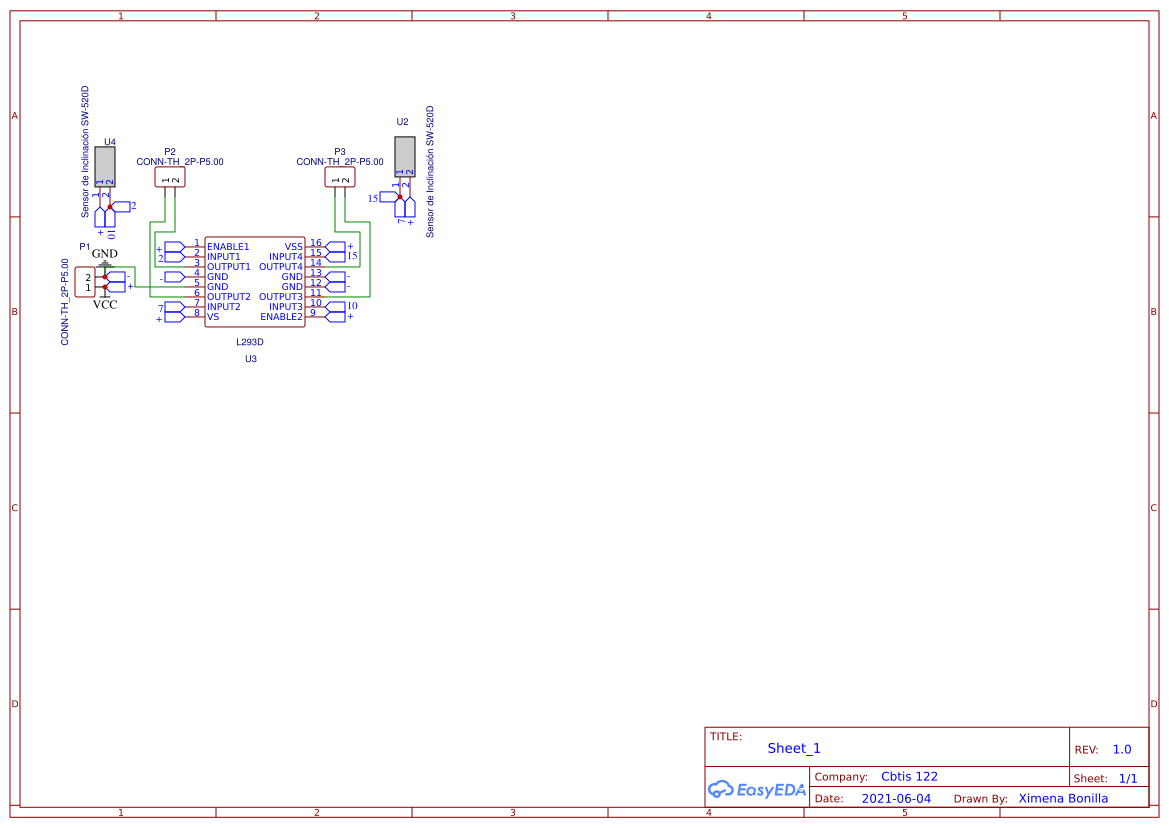Select the net flag on ENABLE1 pin
This screenshot has width=1169, height=828.
(x=175, y=248)
